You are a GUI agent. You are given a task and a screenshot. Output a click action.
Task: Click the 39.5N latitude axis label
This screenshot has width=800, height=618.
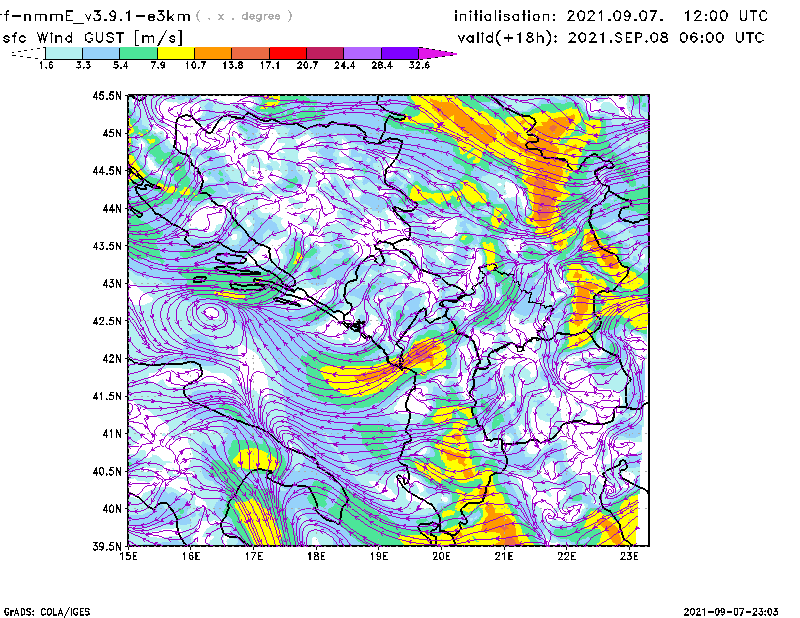pyautogui.click(x=107, y=547)
